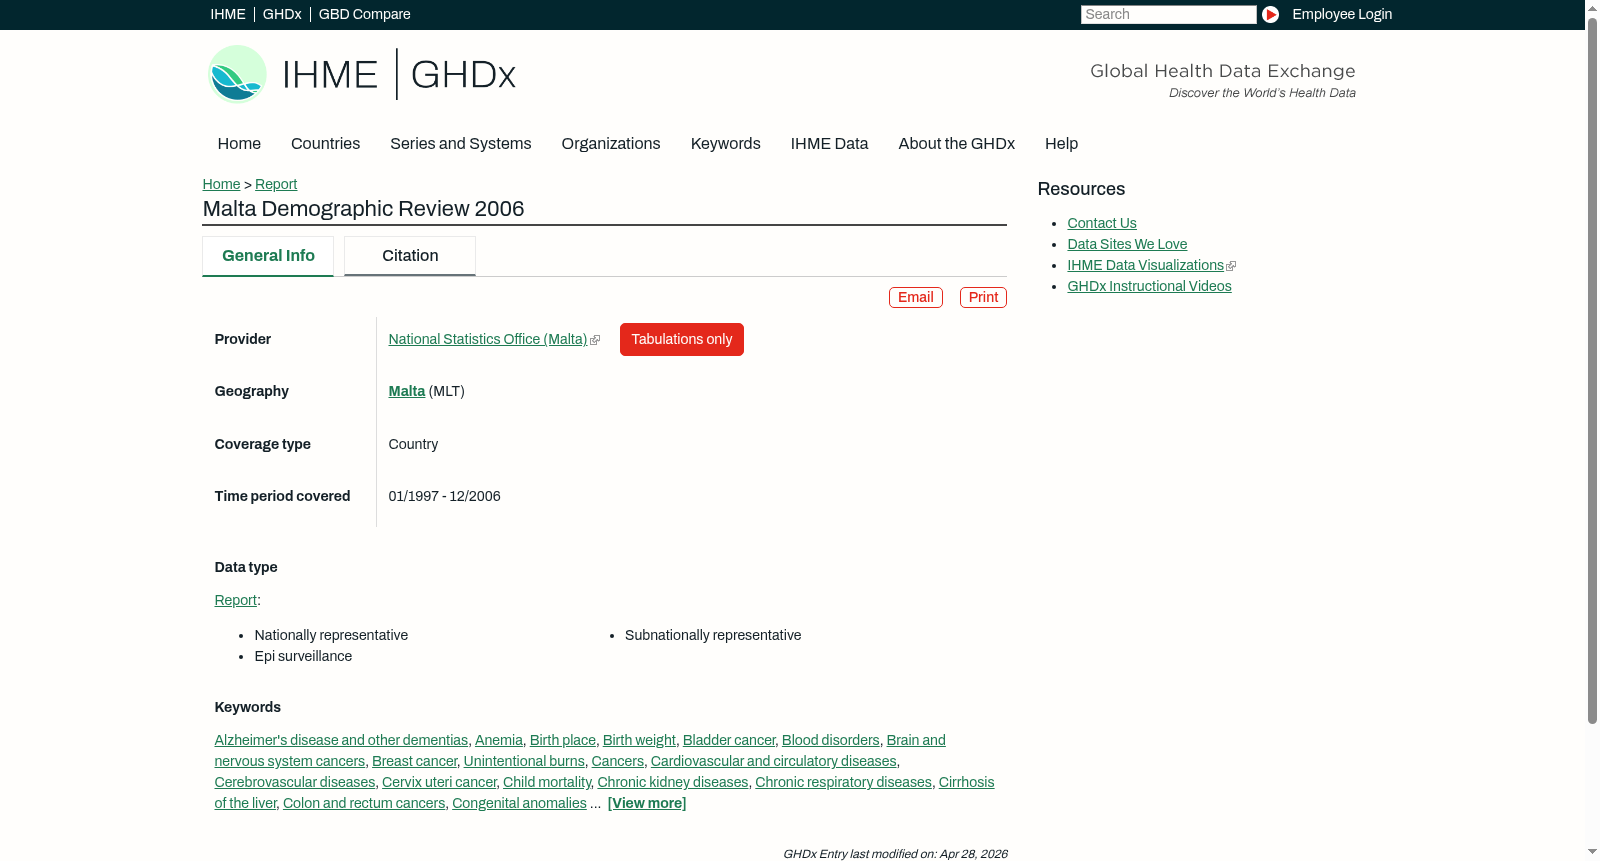Open Colon and rectum cancers keyword
This screenshot has width=1600, height=861.
click(364, 803)
